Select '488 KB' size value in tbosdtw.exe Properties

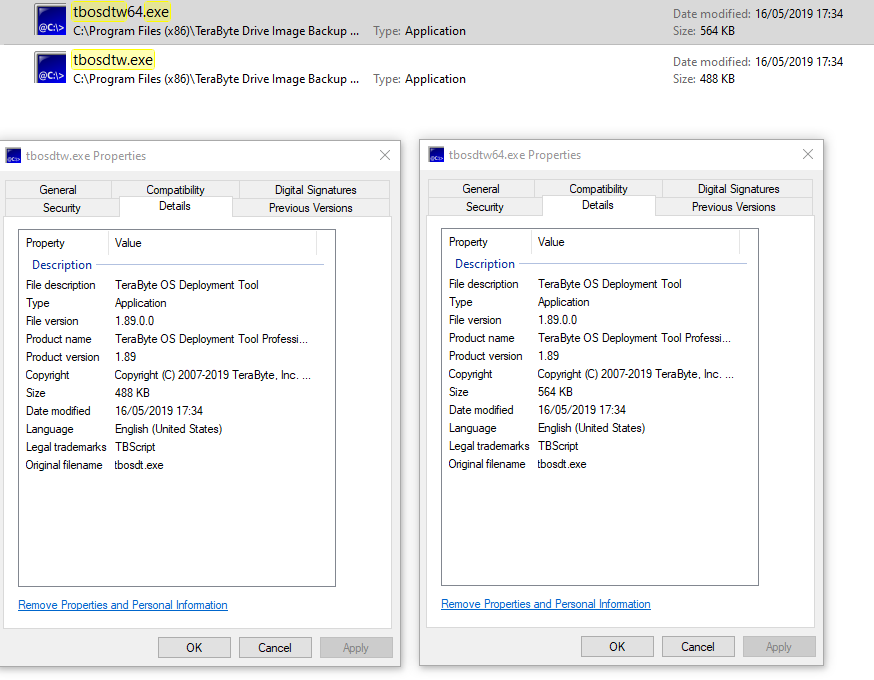click(x=132, y=393)
